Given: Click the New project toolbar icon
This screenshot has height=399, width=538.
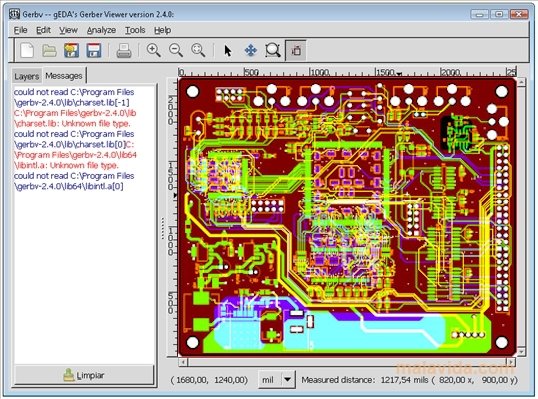Looking at the screenshot, I should 27,51.
